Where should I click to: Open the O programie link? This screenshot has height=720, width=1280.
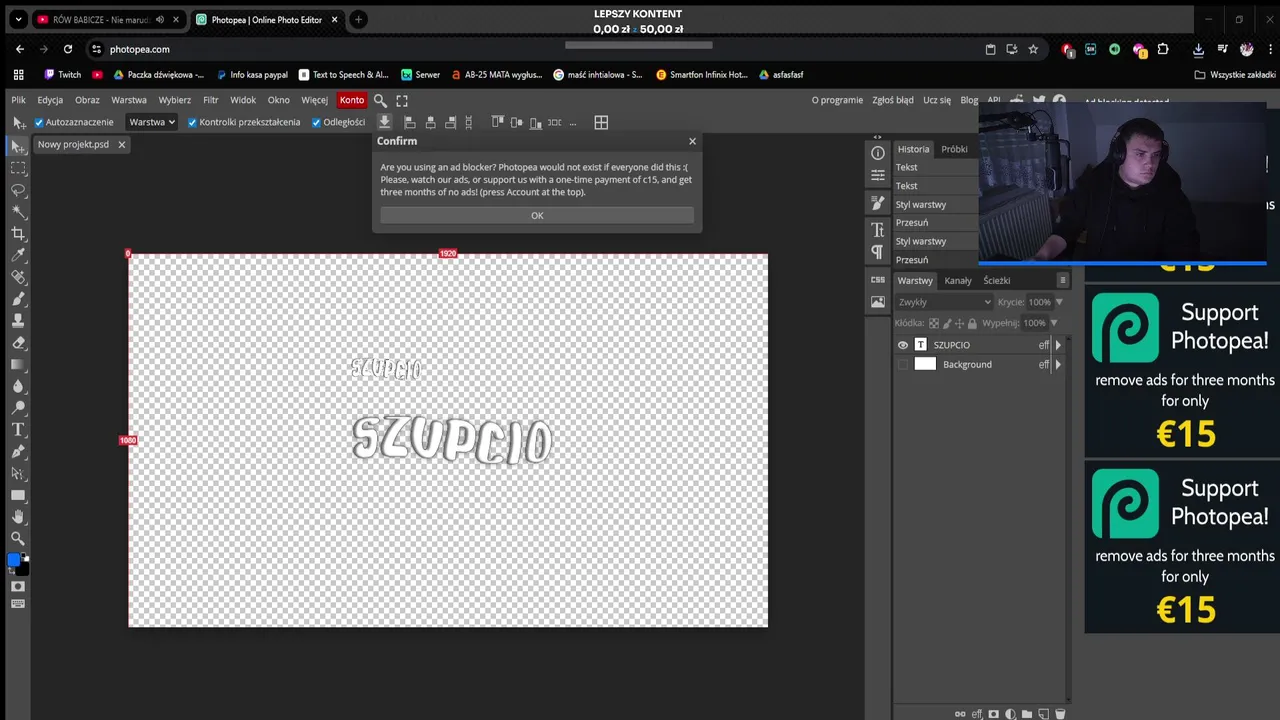837,100
